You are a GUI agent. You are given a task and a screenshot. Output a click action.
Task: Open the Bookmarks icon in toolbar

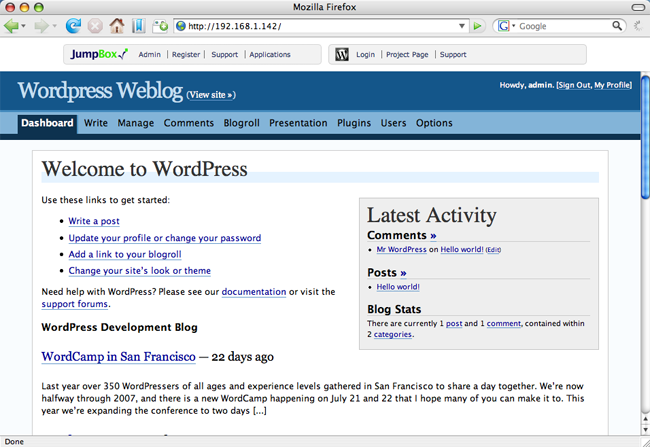[x=138, y=26]
